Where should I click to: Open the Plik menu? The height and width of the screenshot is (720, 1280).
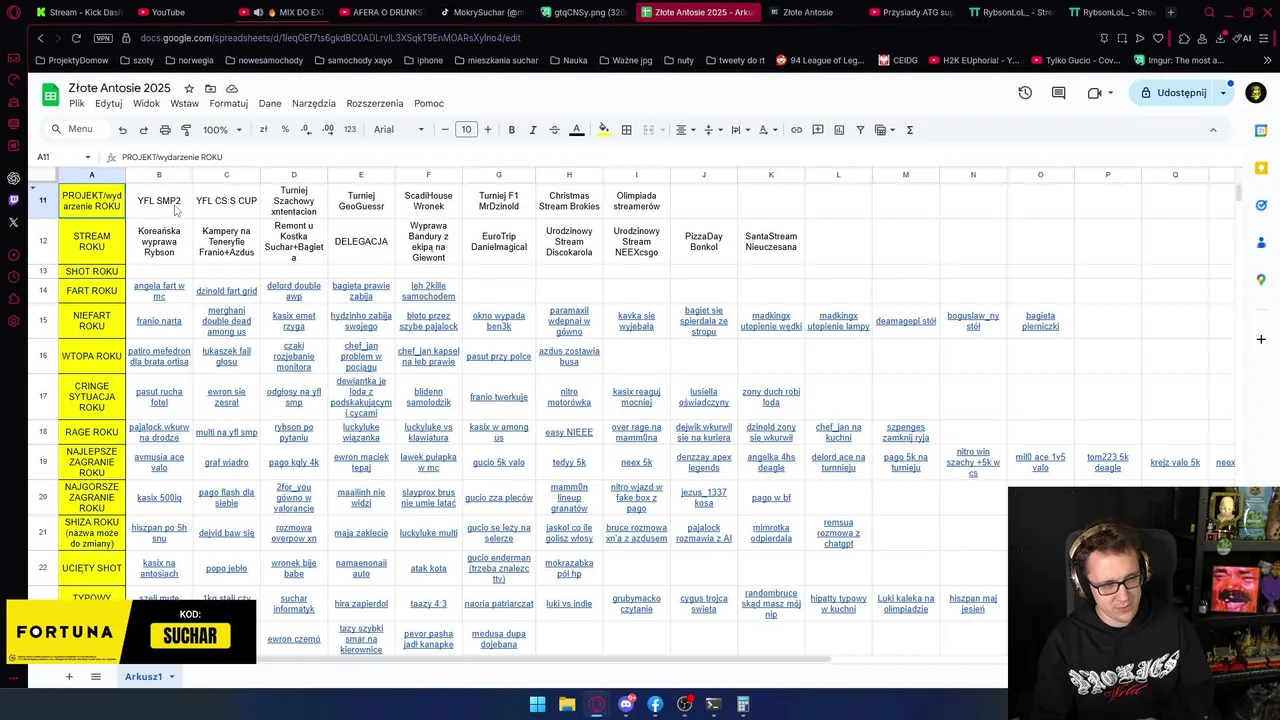click(x=76, y=104)
